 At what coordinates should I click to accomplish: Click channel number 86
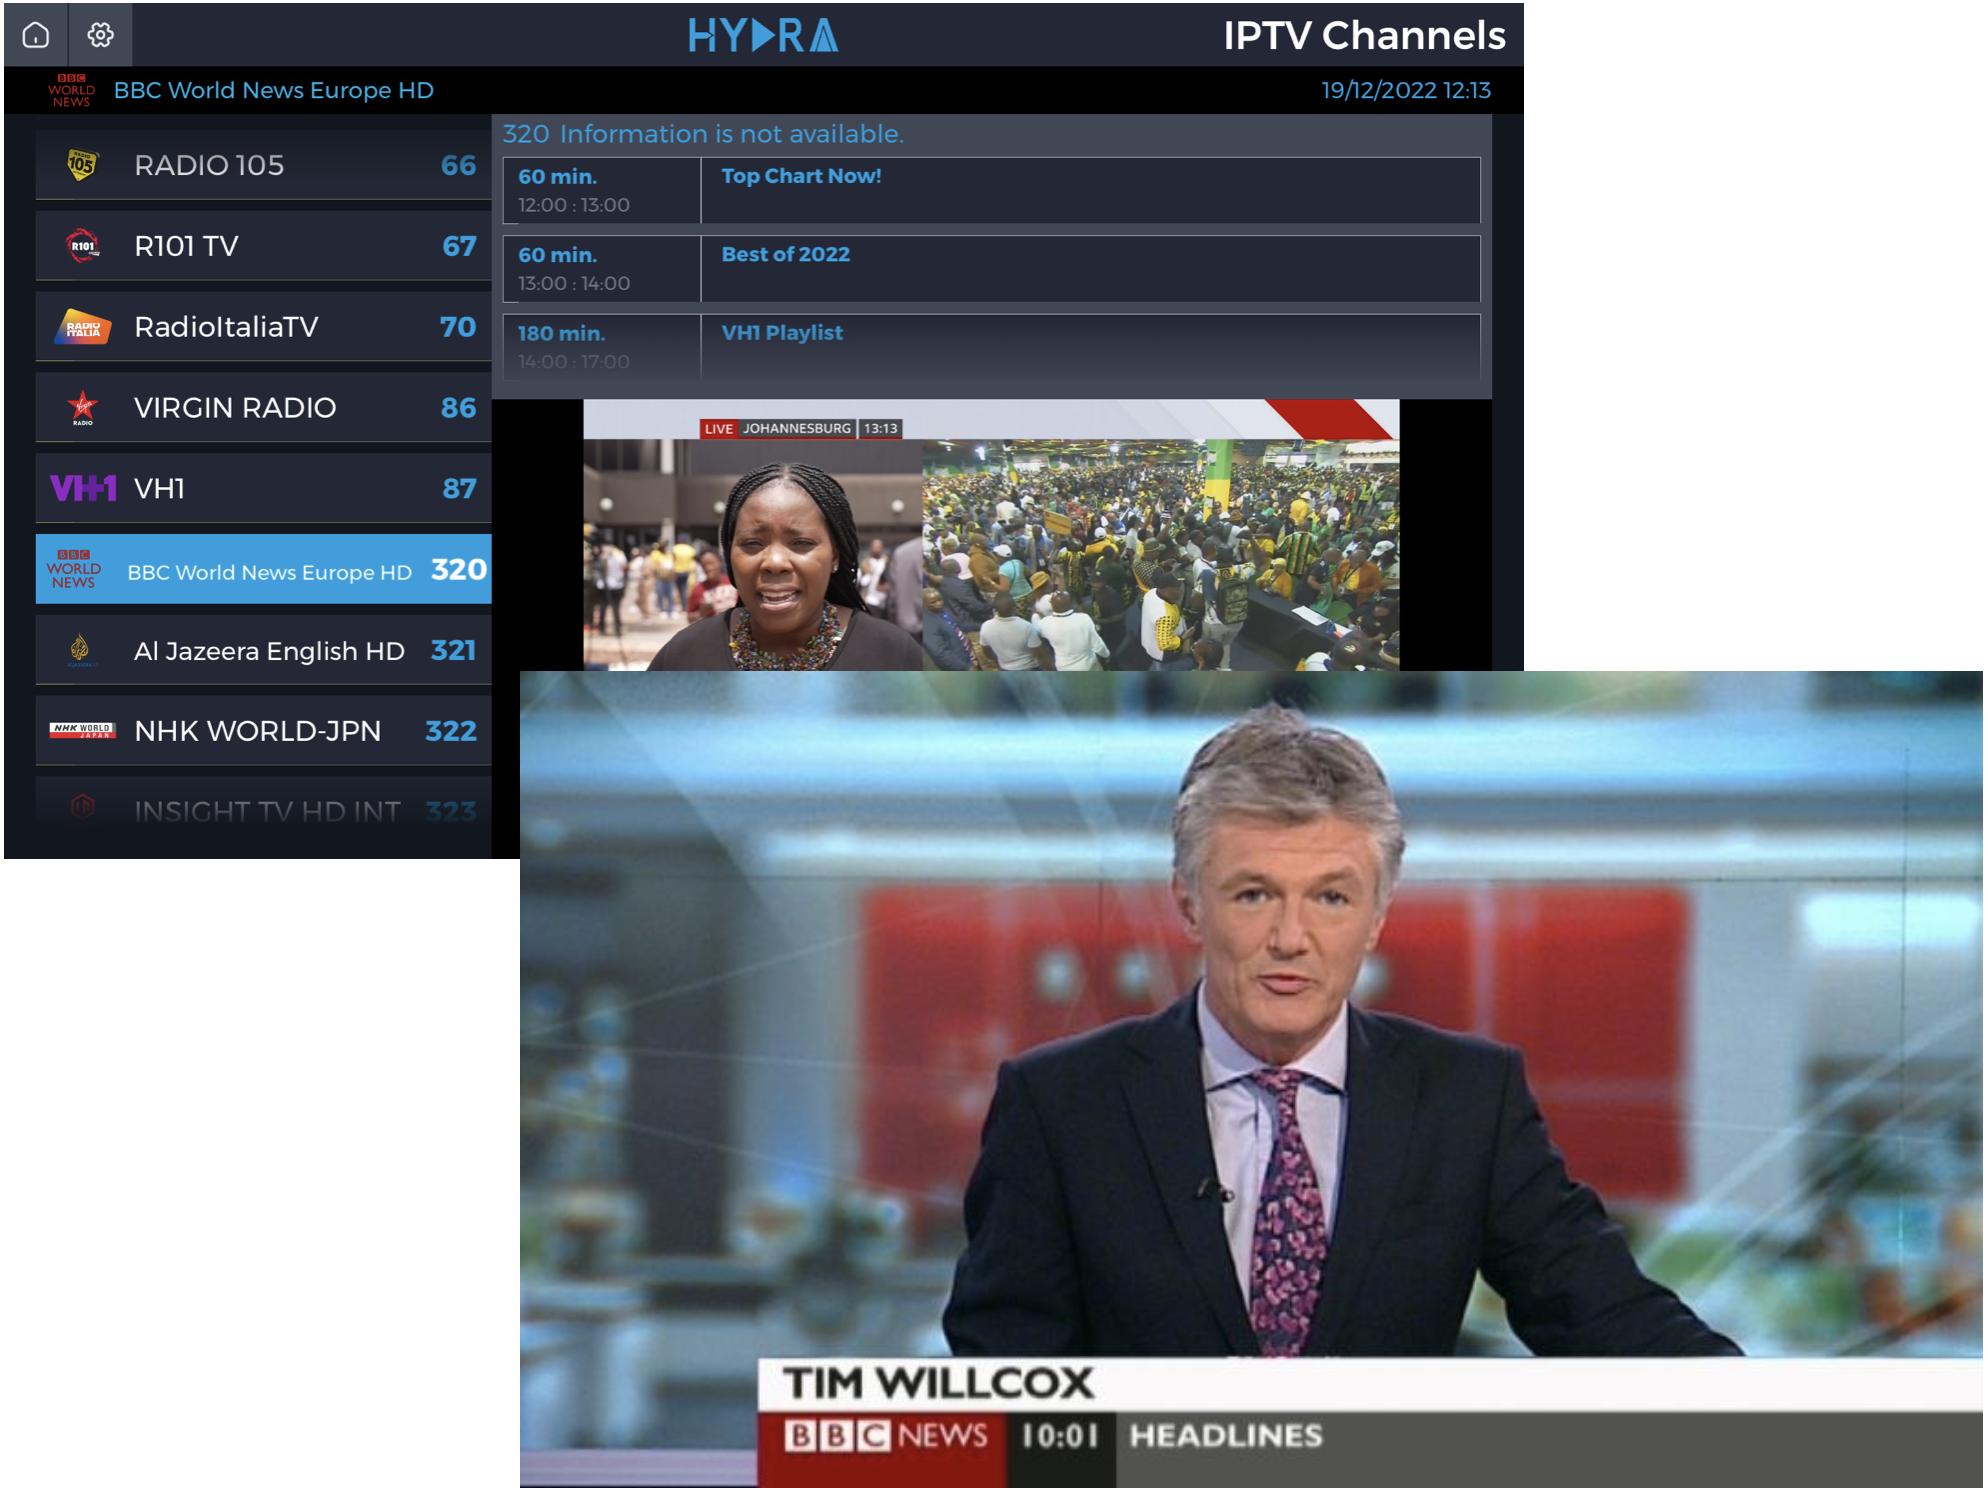tap(459, 408)
